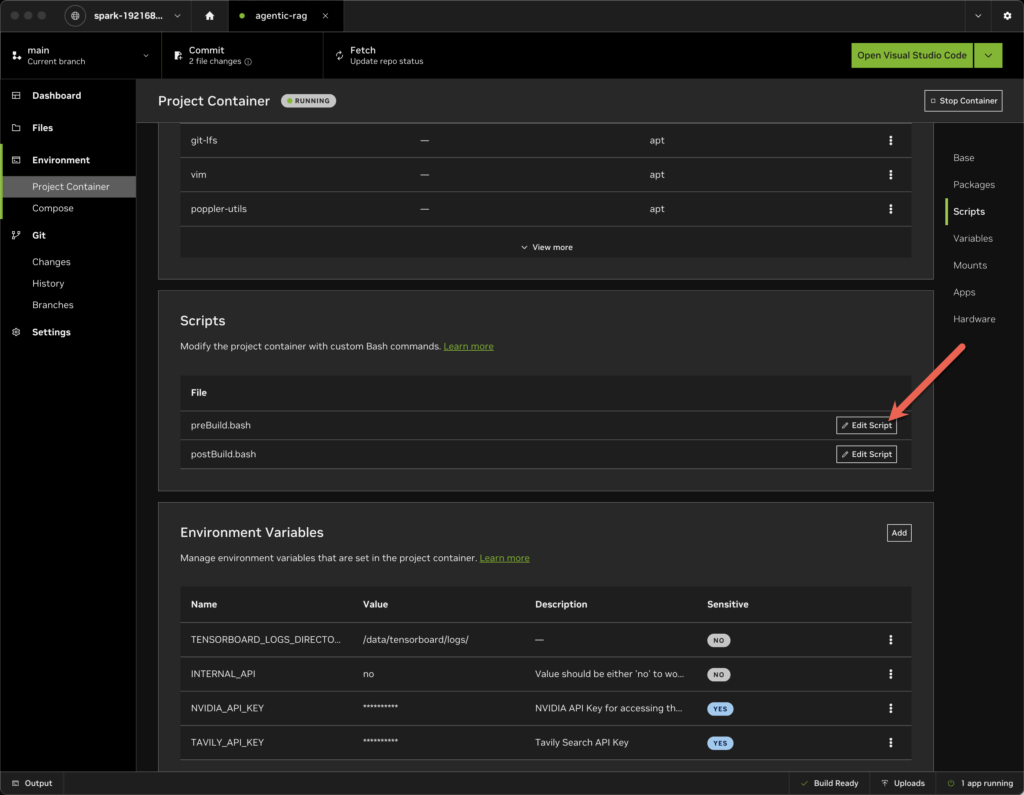Screen dimensions: 1024x795
Task: Open kebab menu for vim package
Action: point(890,175)
